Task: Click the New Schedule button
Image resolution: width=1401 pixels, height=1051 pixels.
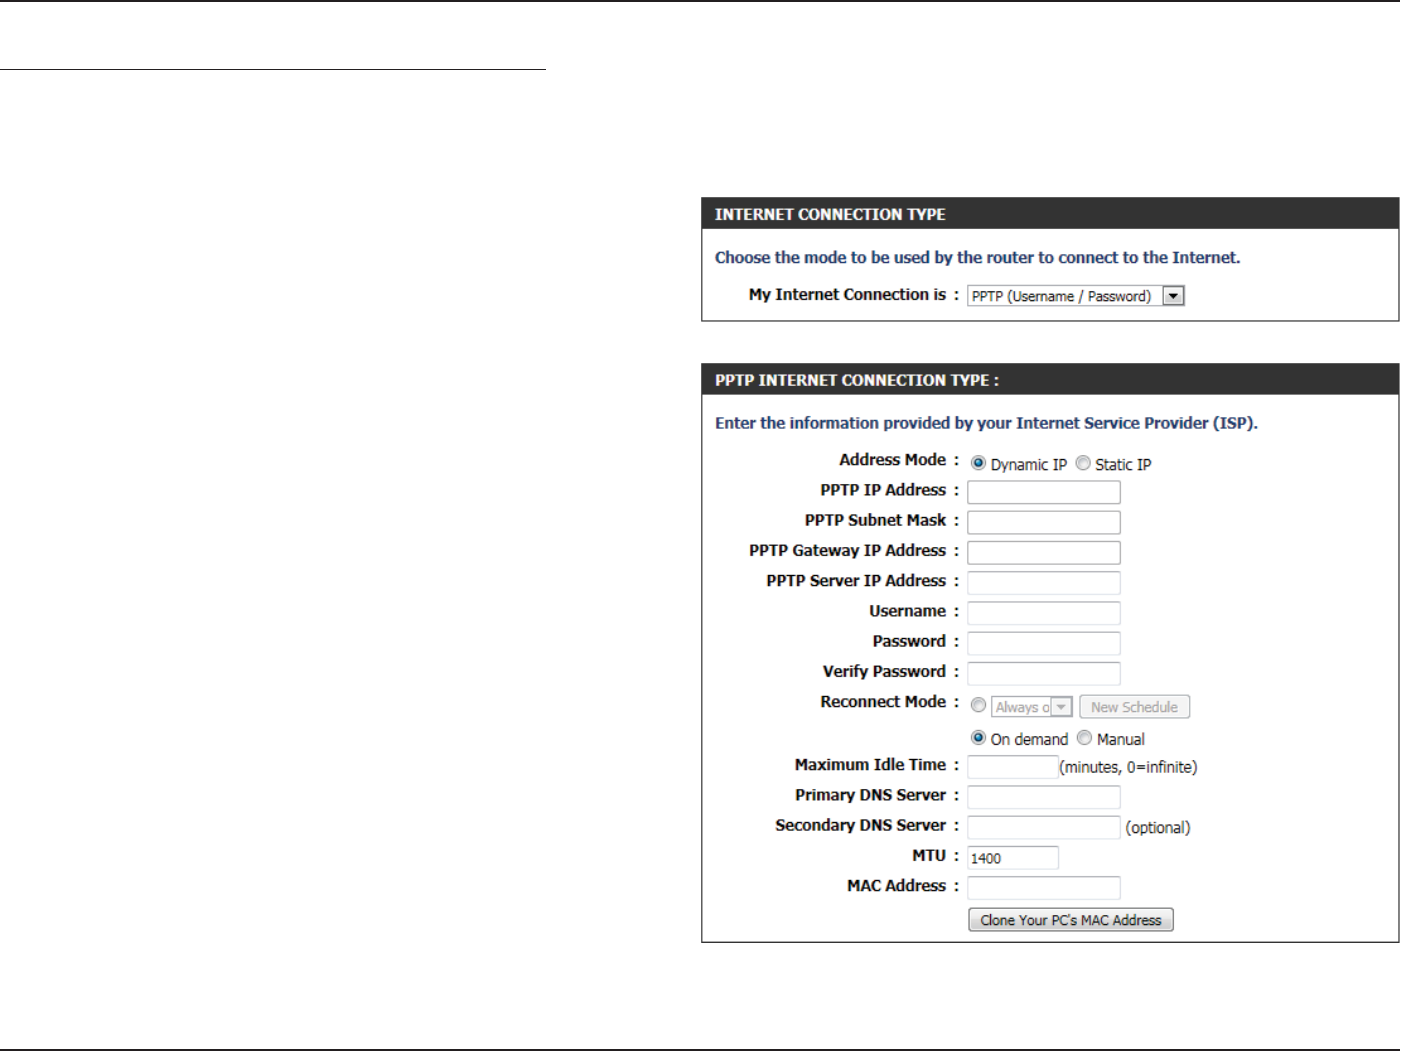Action: [x=1134, y=707]
